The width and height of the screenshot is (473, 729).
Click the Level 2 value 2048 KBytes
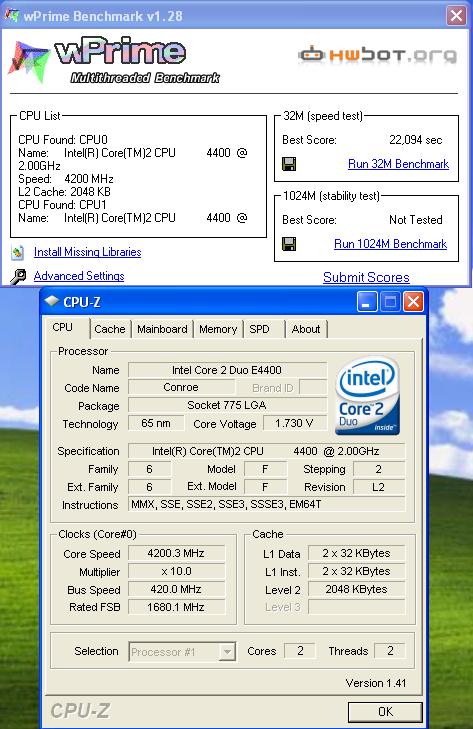tap(356, 590)
